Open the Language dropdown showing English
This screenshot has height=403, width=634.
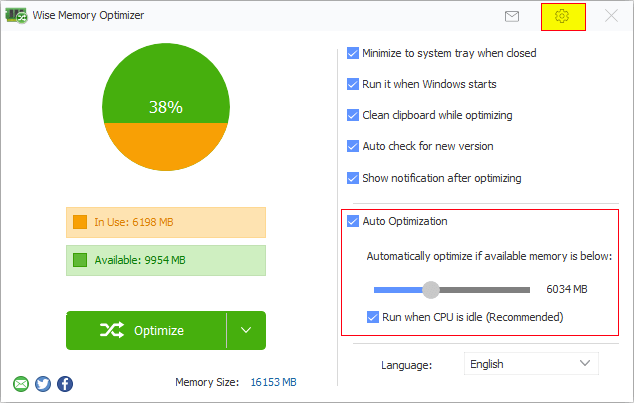[x=532, y=364]
